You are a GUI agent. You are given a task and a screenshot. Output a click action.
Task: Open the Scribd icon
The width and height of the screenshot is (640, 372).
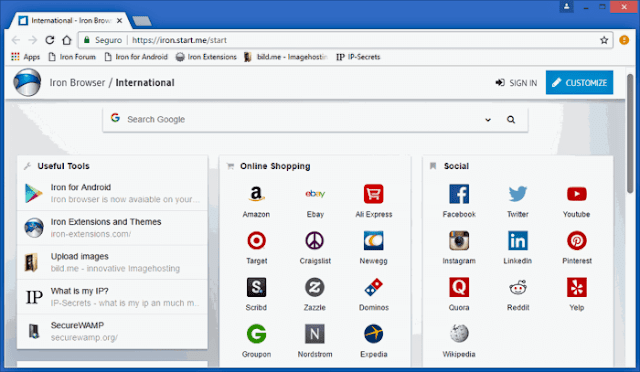coord(256,287)
